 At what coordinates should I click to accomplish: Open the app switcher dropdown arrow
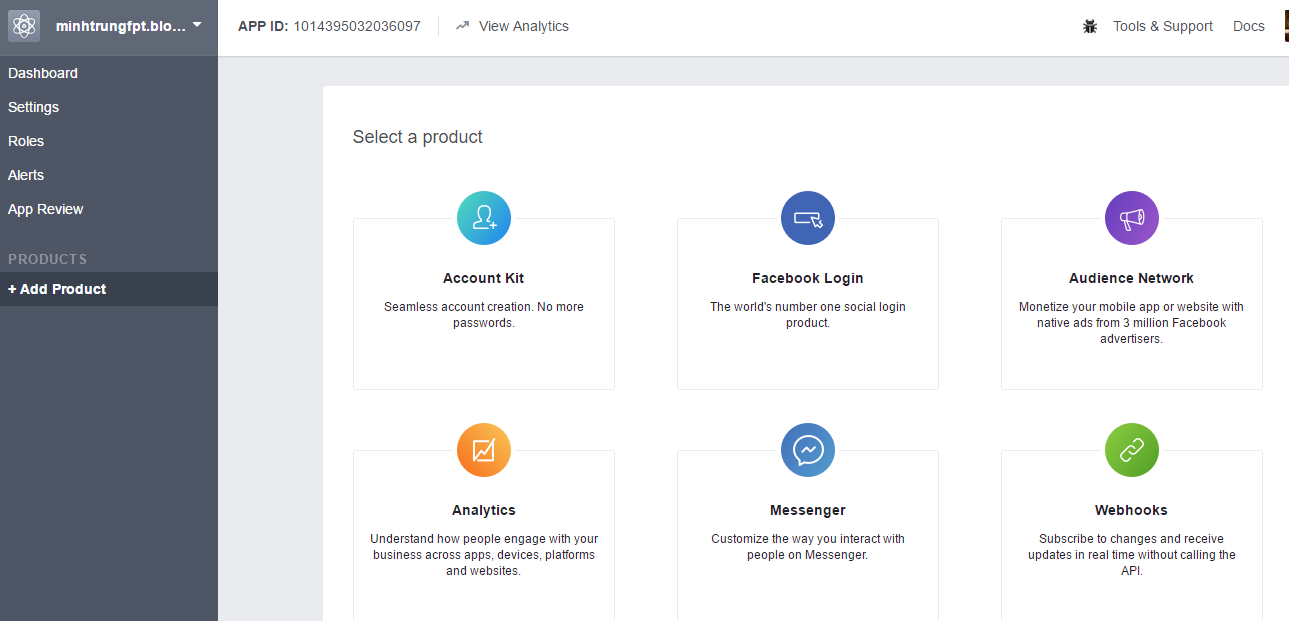[197, 25]
